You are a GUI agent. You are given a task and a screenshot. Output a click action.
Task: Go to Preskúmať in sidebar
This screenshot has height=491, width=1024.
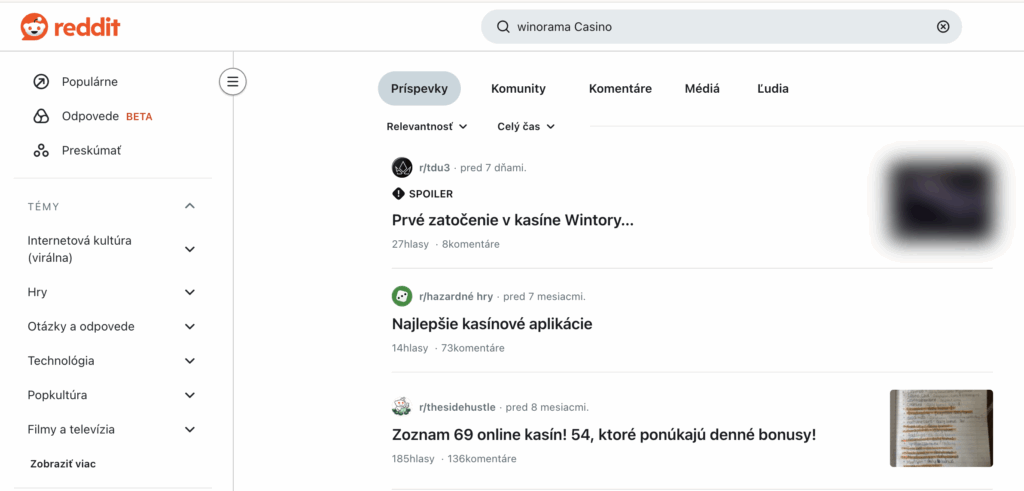[91, 150]
